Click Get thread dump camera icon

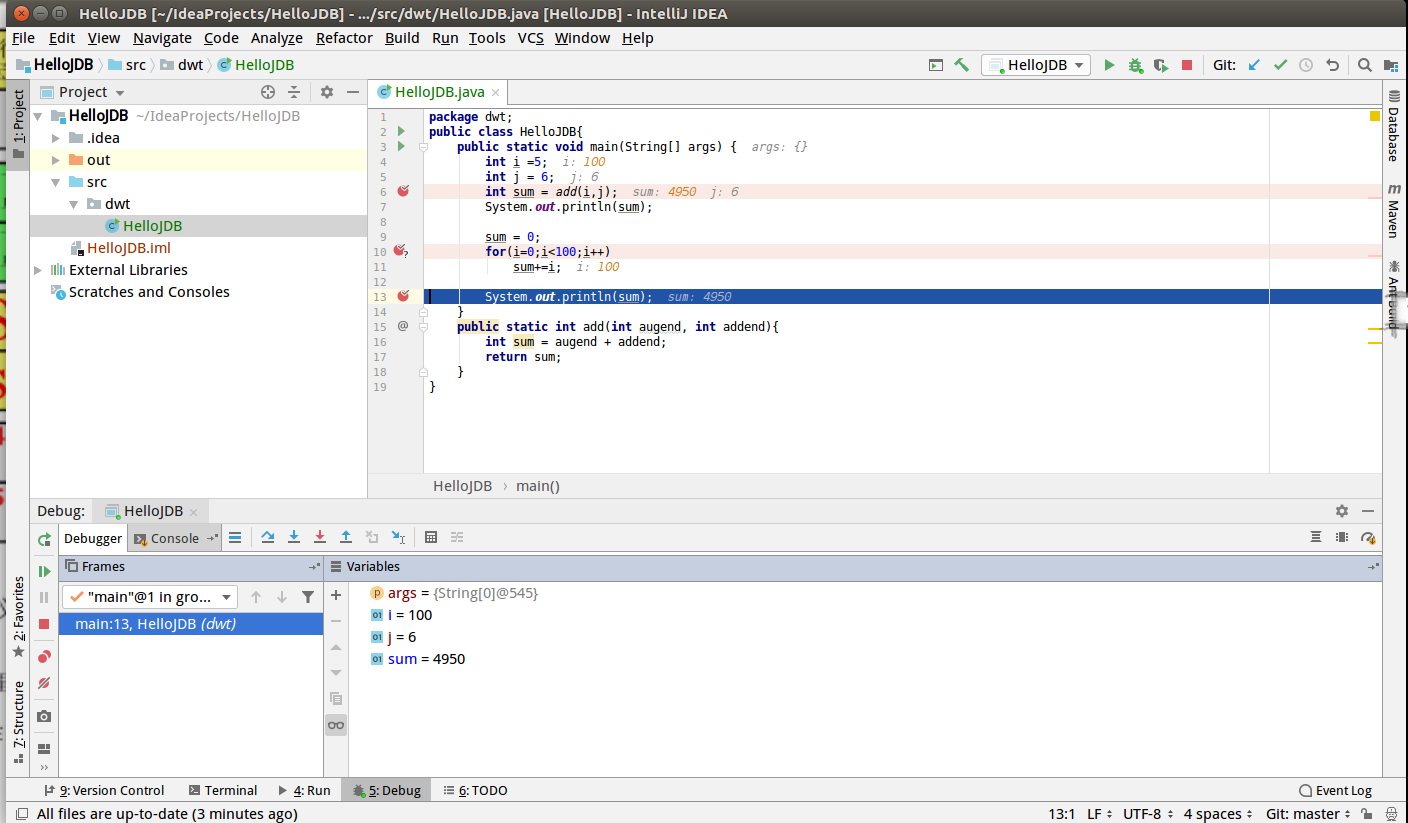(x=44, y=716)
